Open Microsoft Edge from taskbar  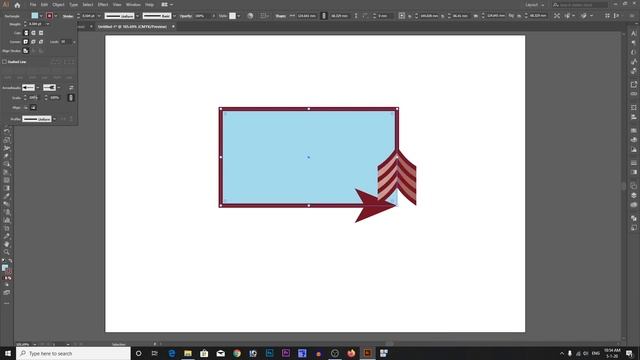coord(171,353)
